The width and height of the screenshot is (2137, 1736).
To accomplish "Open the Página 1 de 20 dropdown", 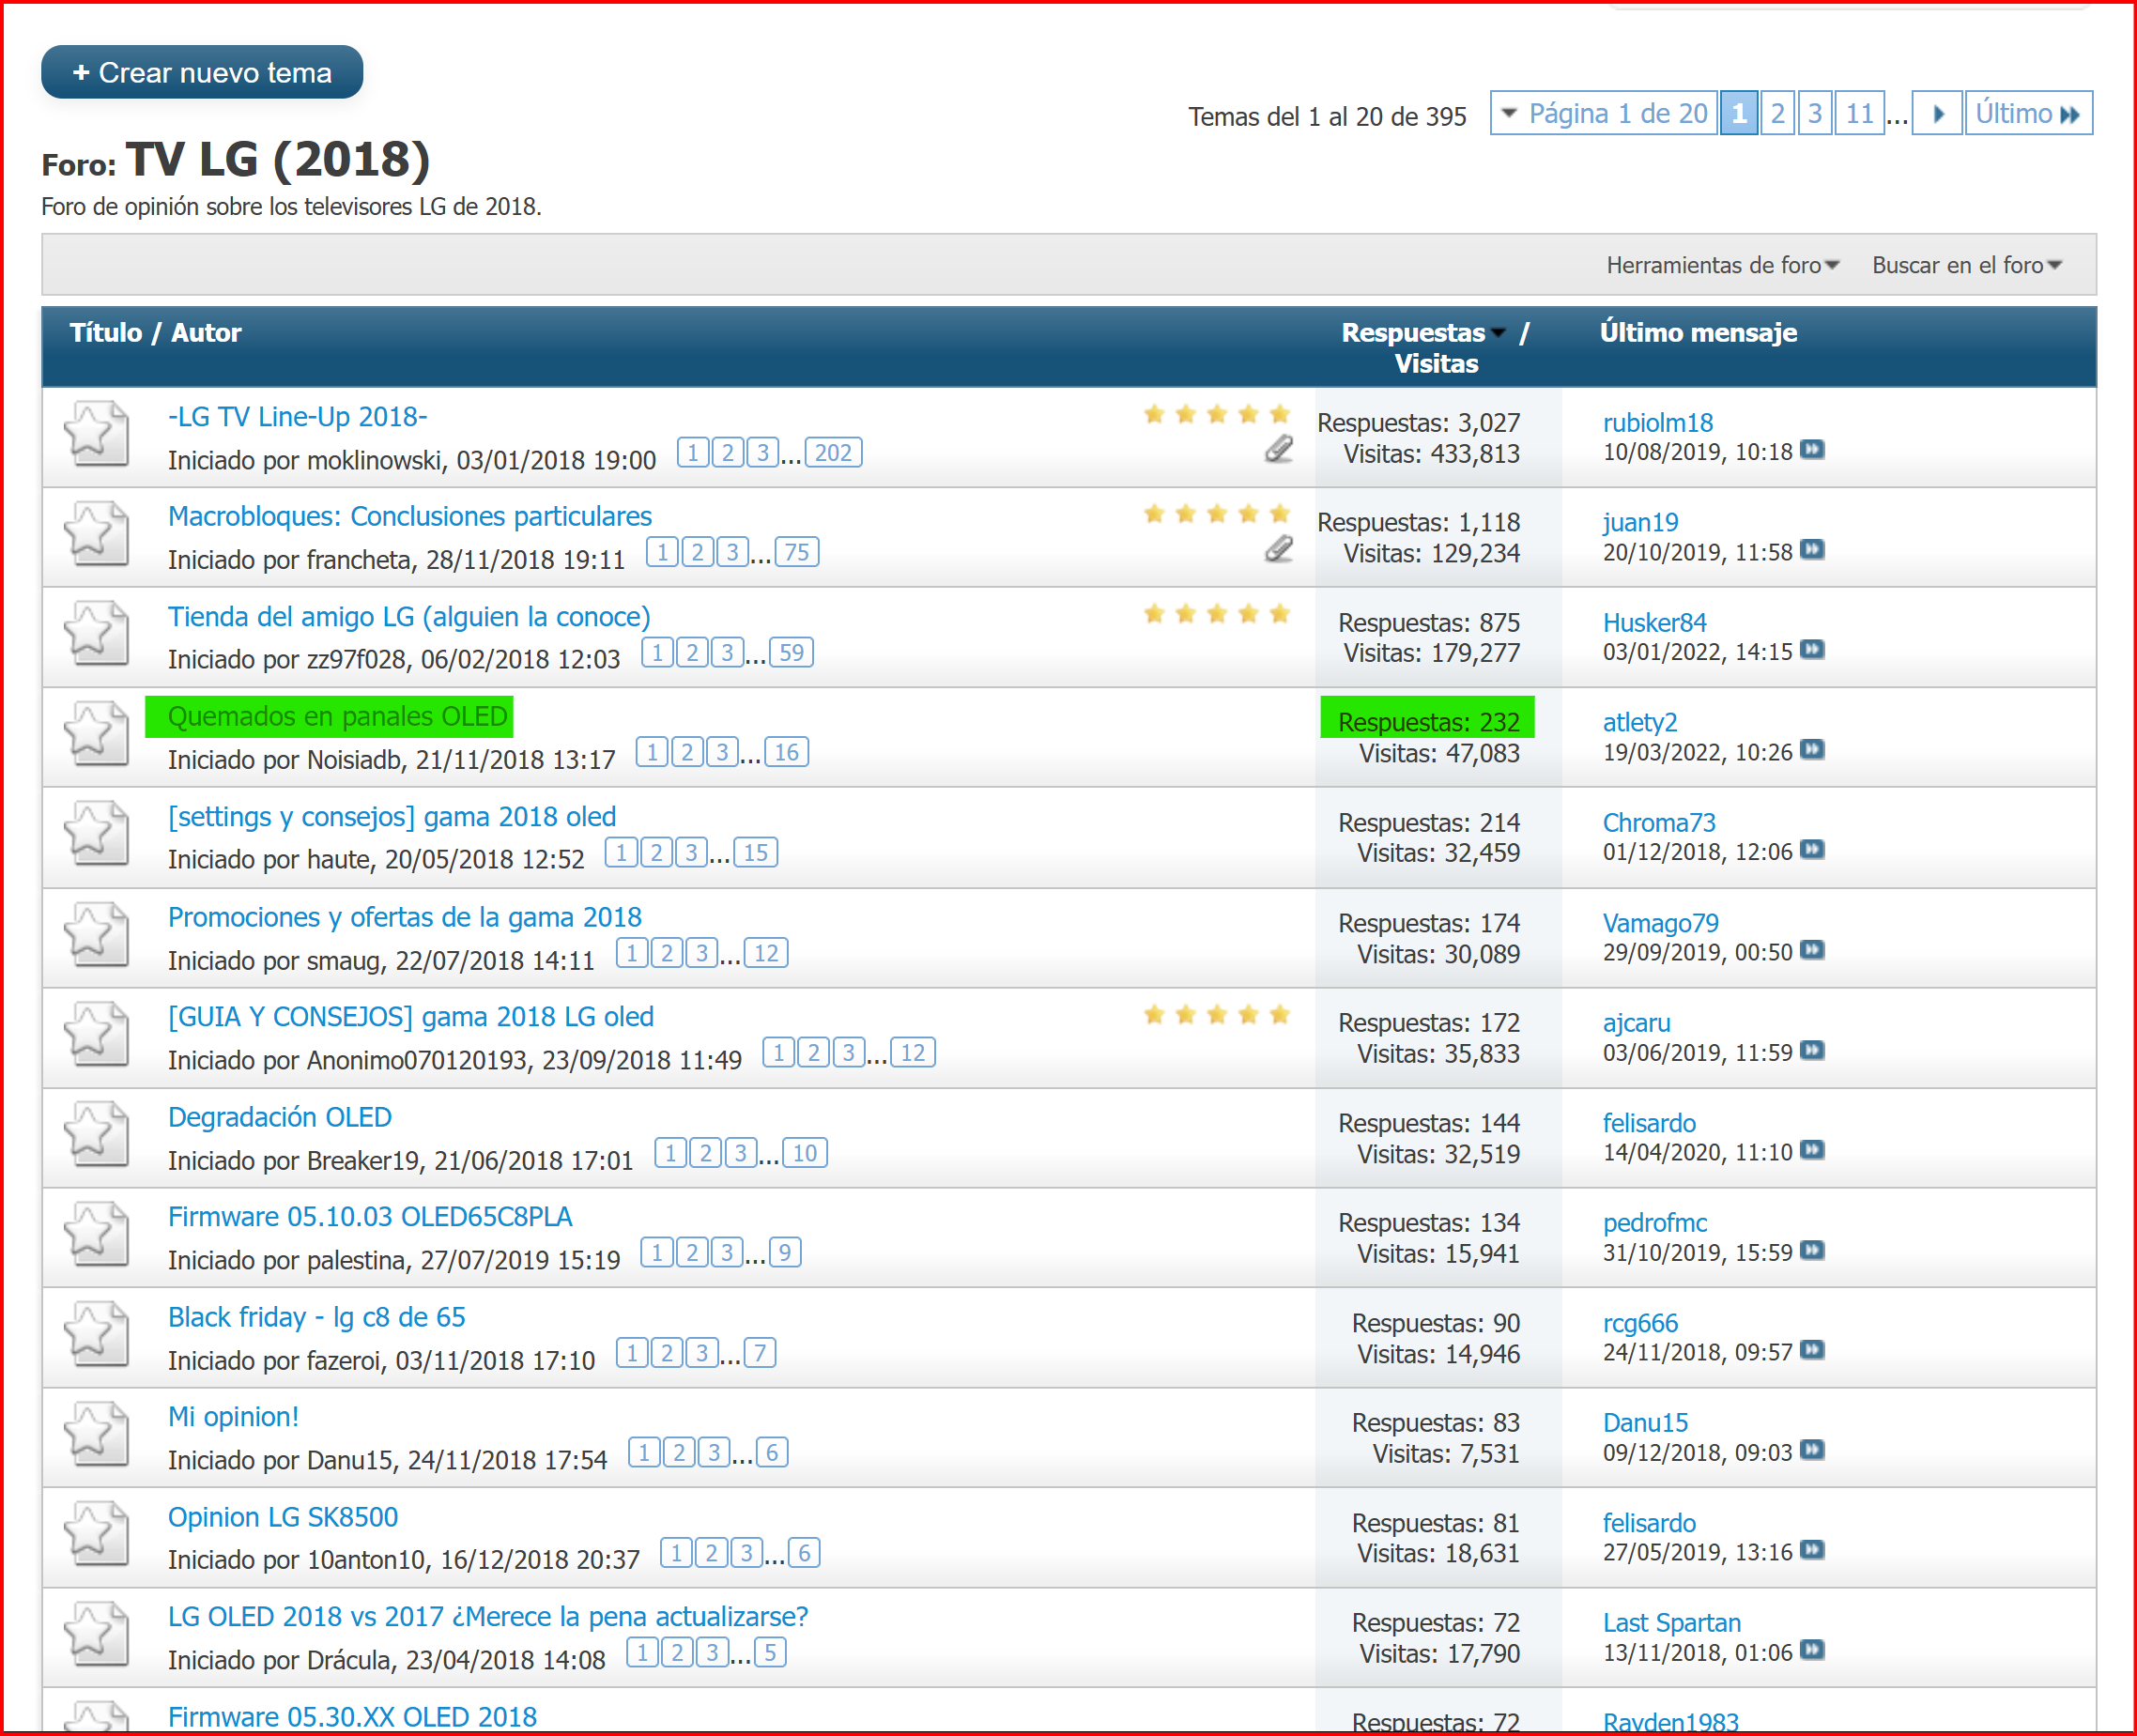I will click(x=1604, y=113).
